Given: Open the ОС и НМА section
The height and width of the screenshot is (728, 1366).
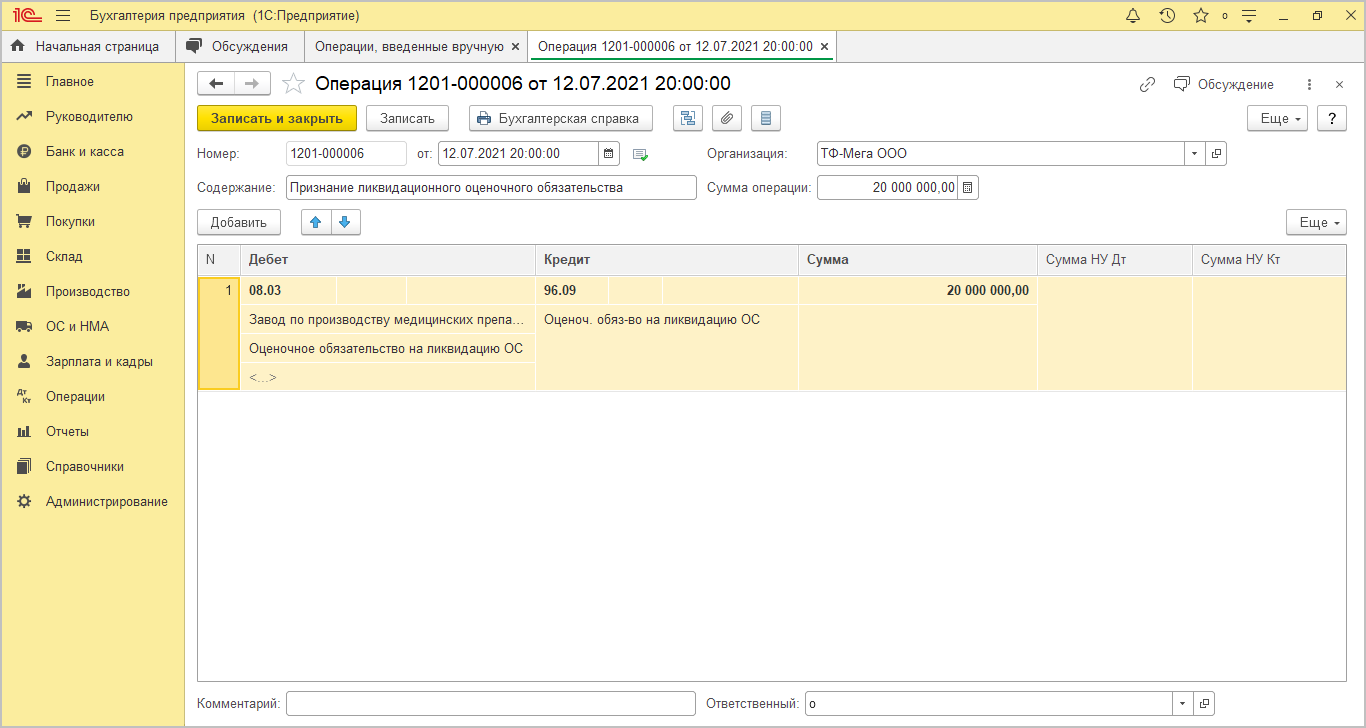Looking at the screenshot, I should pyautogui.click(x=92, y=327).
